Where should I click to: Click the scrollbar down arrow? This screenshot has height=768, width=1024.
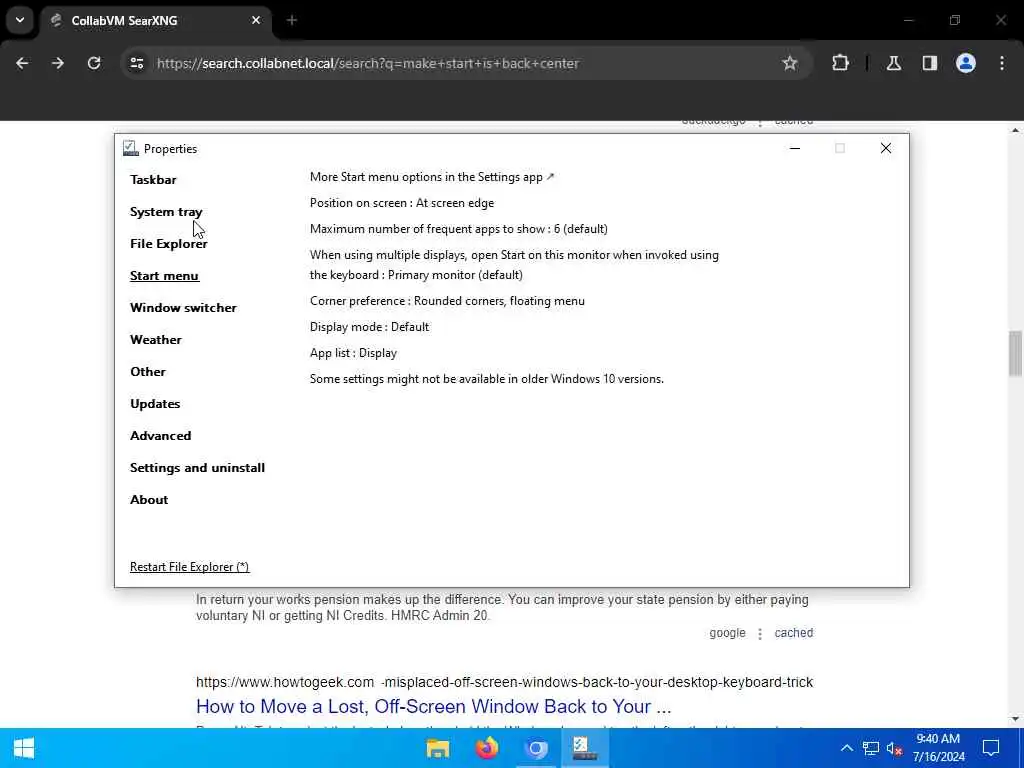click(x=1015, y=720)
